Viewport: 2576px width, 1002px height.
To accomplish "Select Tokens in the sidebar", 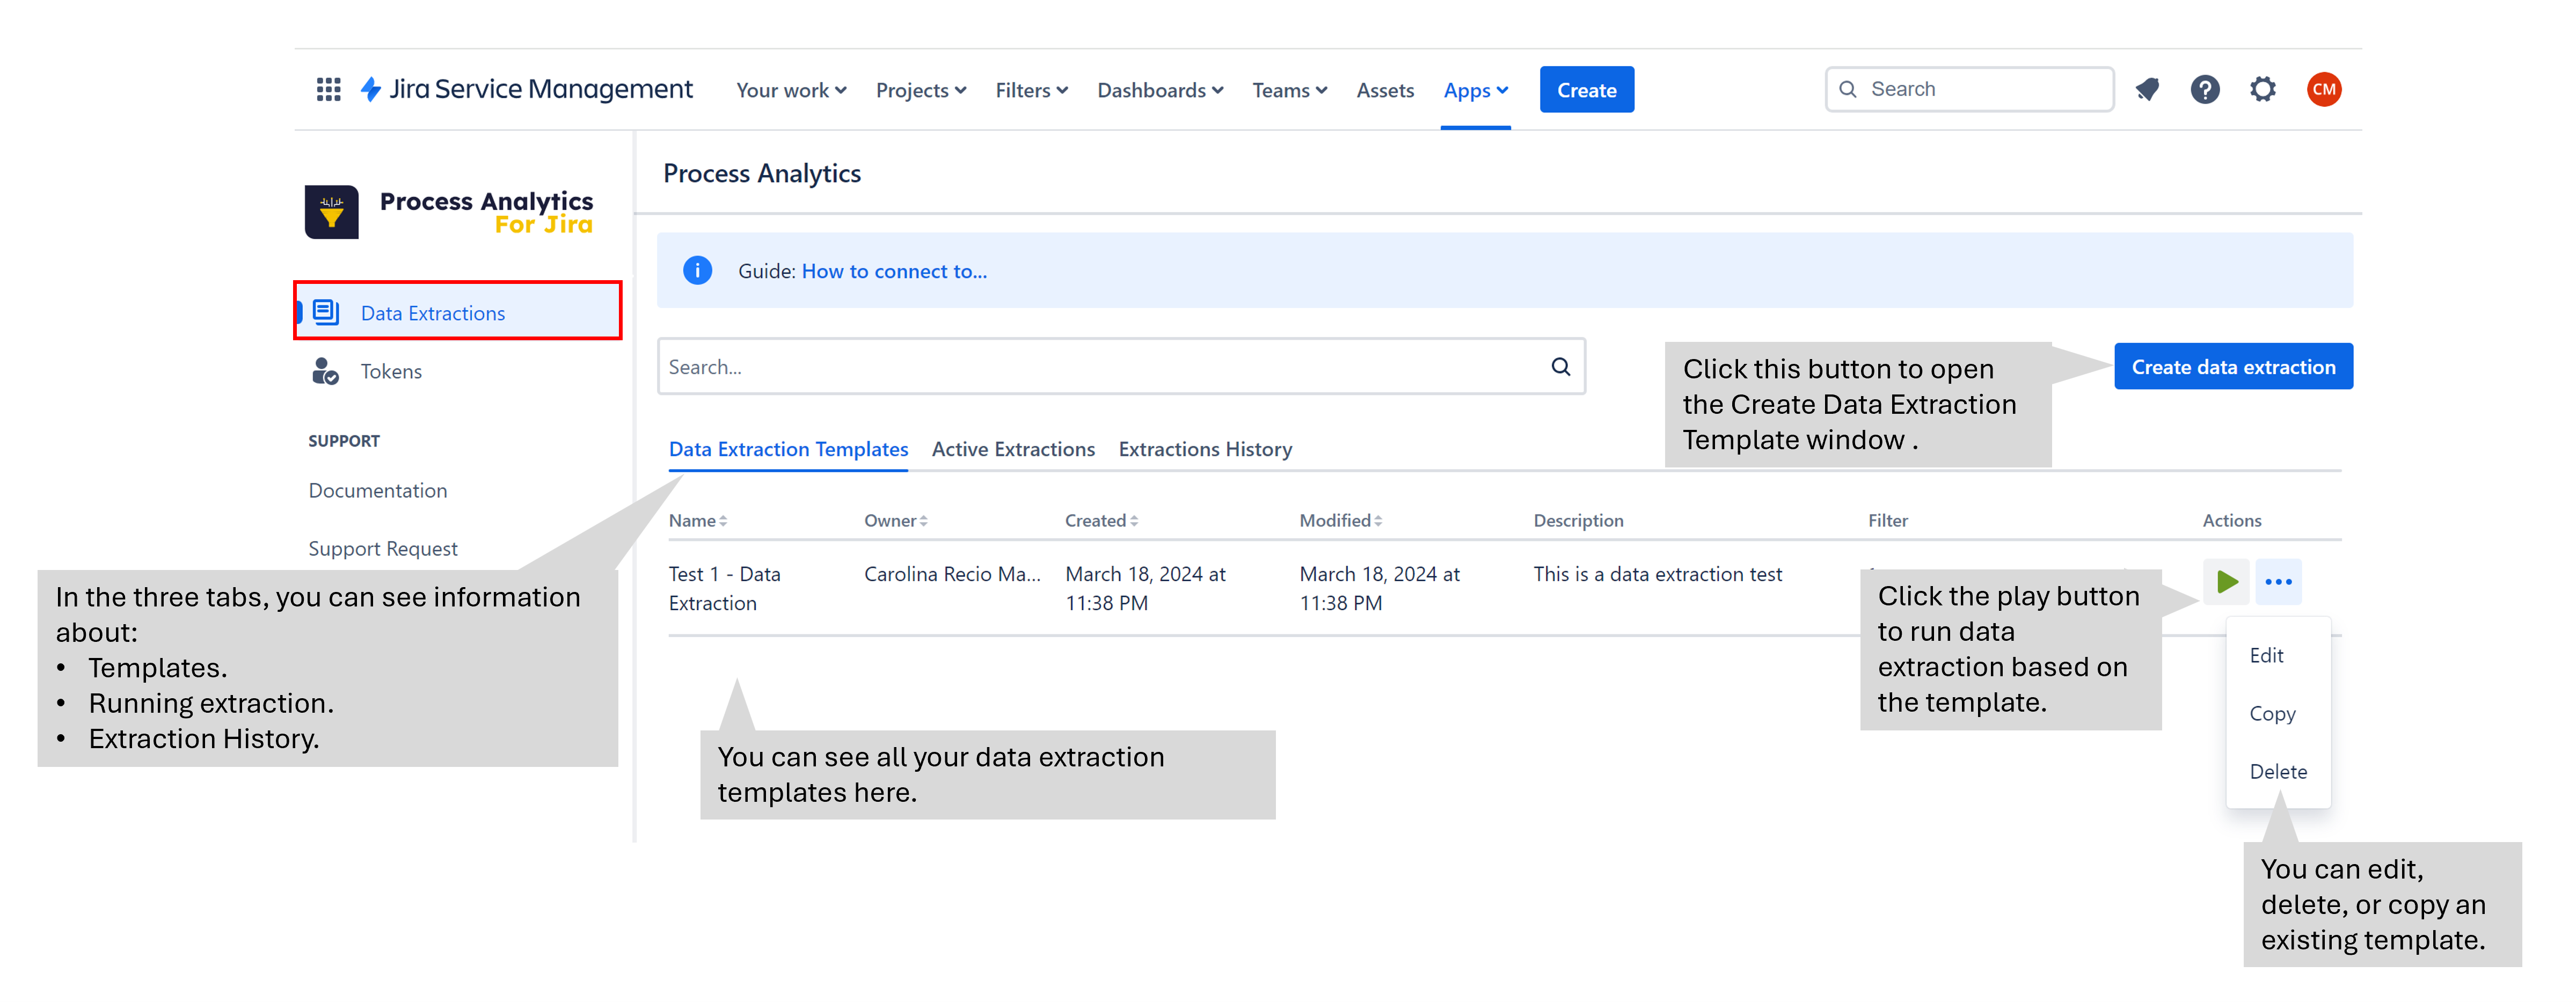I will (391, 372).
